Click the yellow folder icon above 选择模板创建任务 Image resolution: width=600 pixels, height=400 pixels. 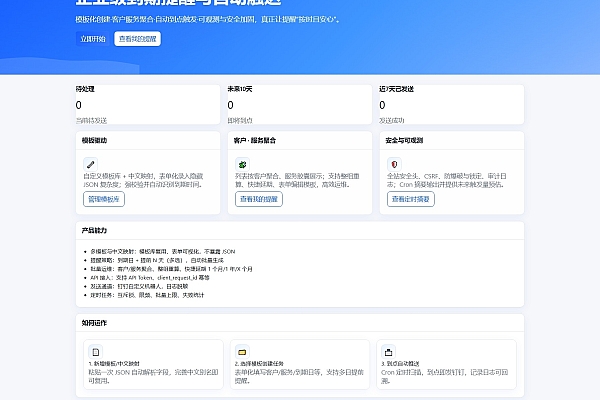241,352
